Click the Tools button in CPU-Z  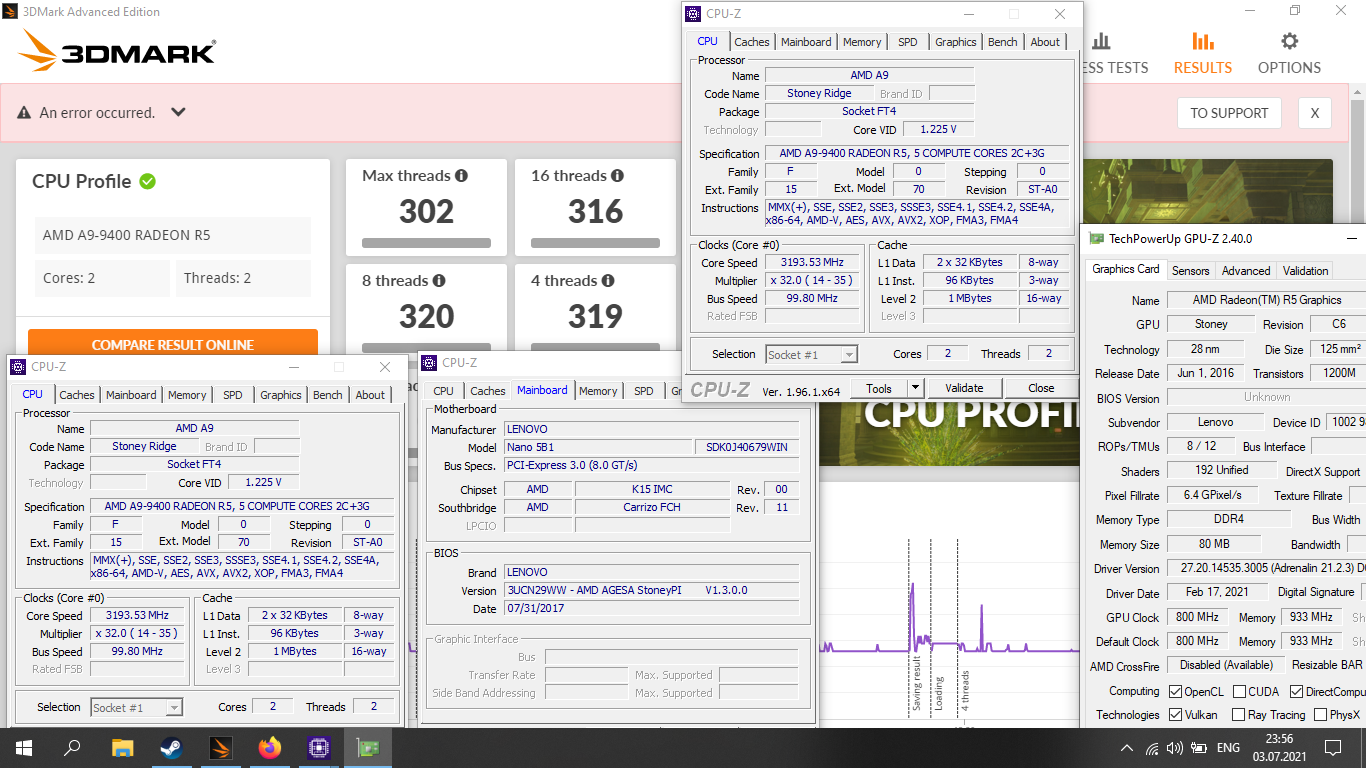(879, 388)
